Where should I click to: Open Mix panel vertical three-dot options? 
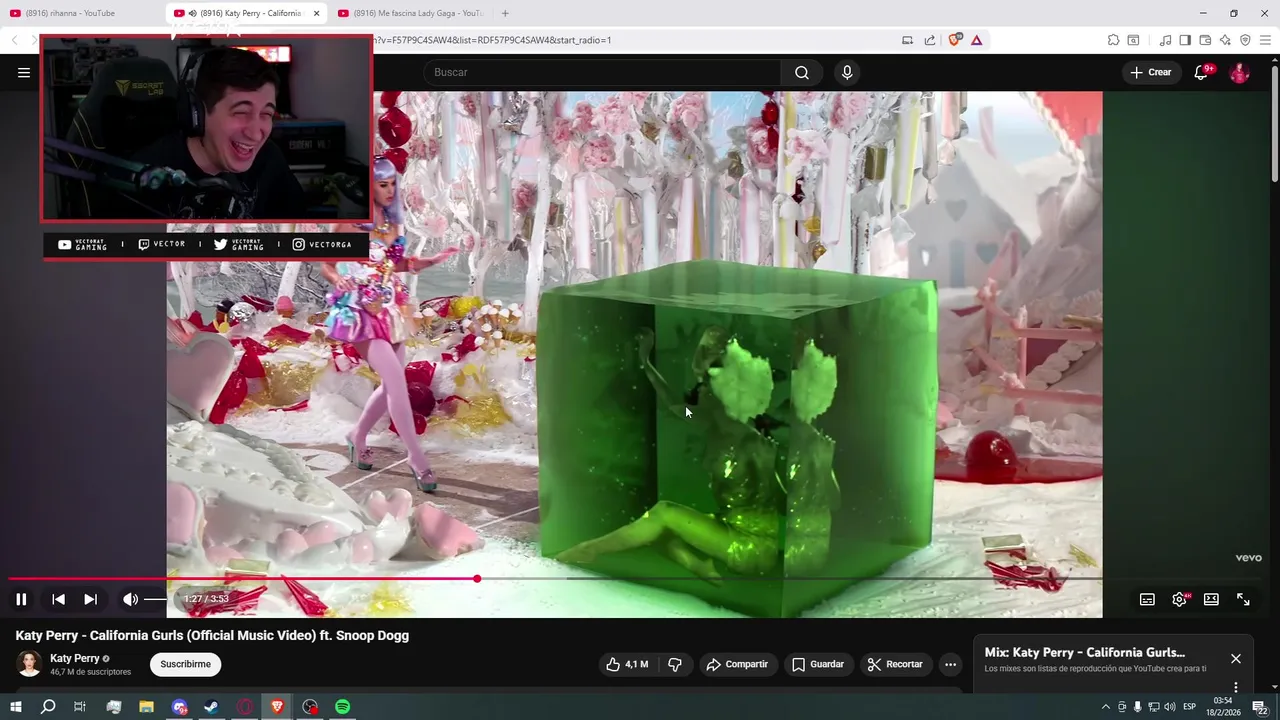[x=1236, y=687]
